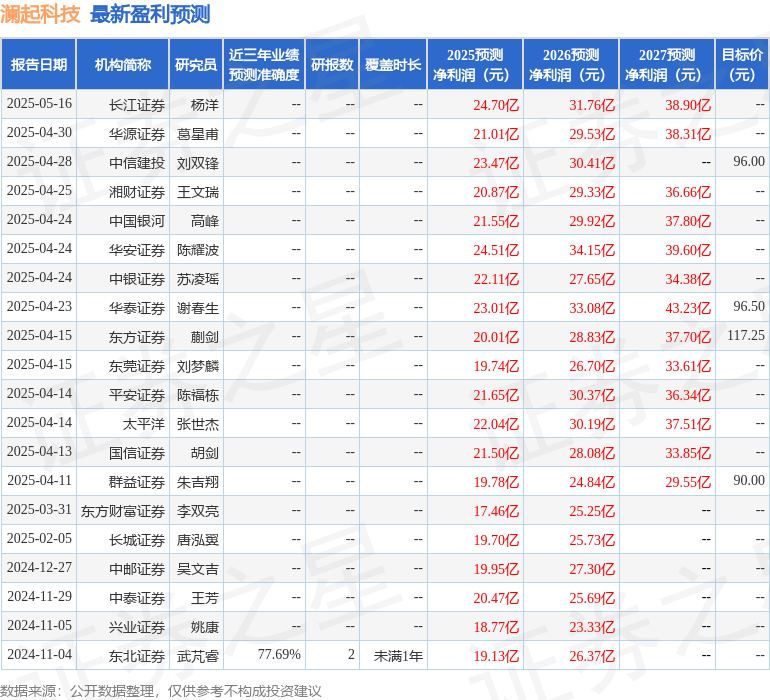Click the 77.69% accuracy value

[279, 654]
